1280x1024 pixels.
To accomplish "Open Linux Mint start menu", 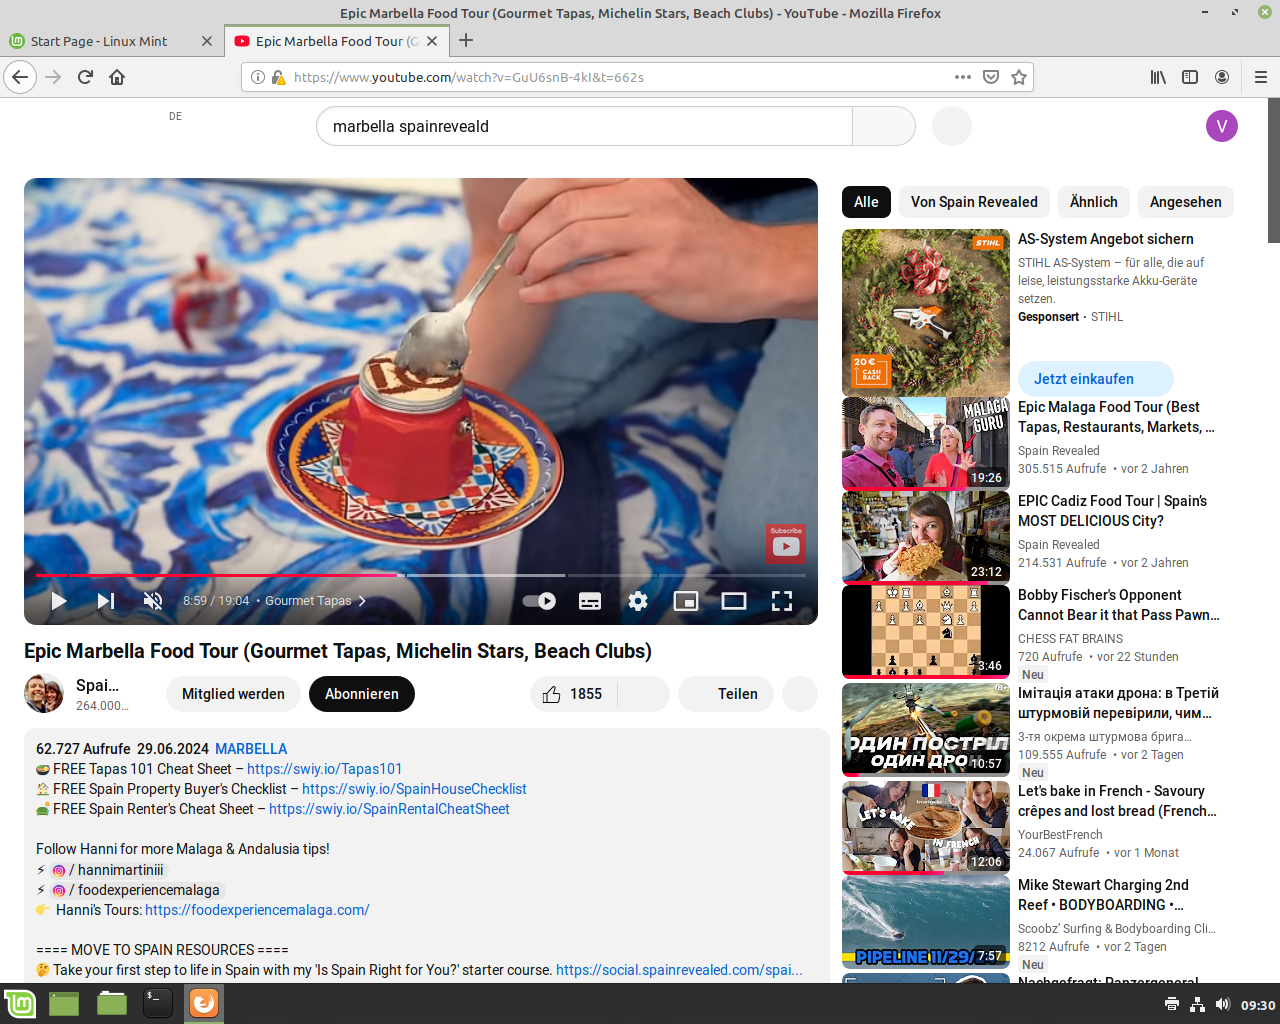I will 20,1003.
